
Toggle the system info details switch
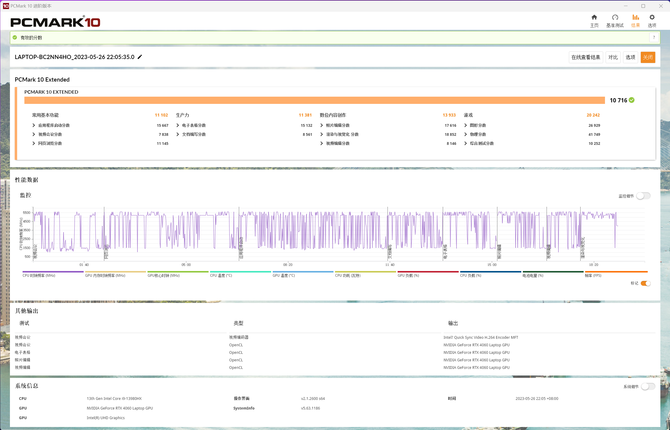point(647,386)
